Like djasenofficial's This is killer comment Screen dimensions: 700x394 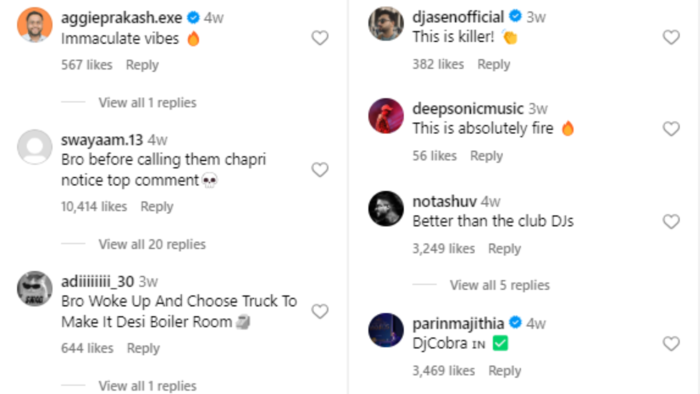(671, 37)
